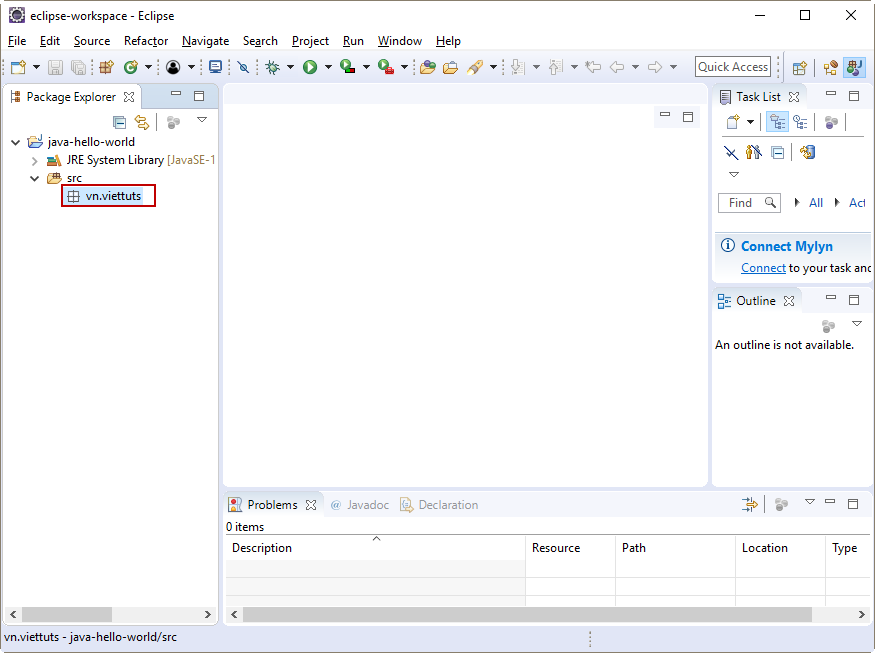Open the Problems view menu triangle

click(810, 502)
